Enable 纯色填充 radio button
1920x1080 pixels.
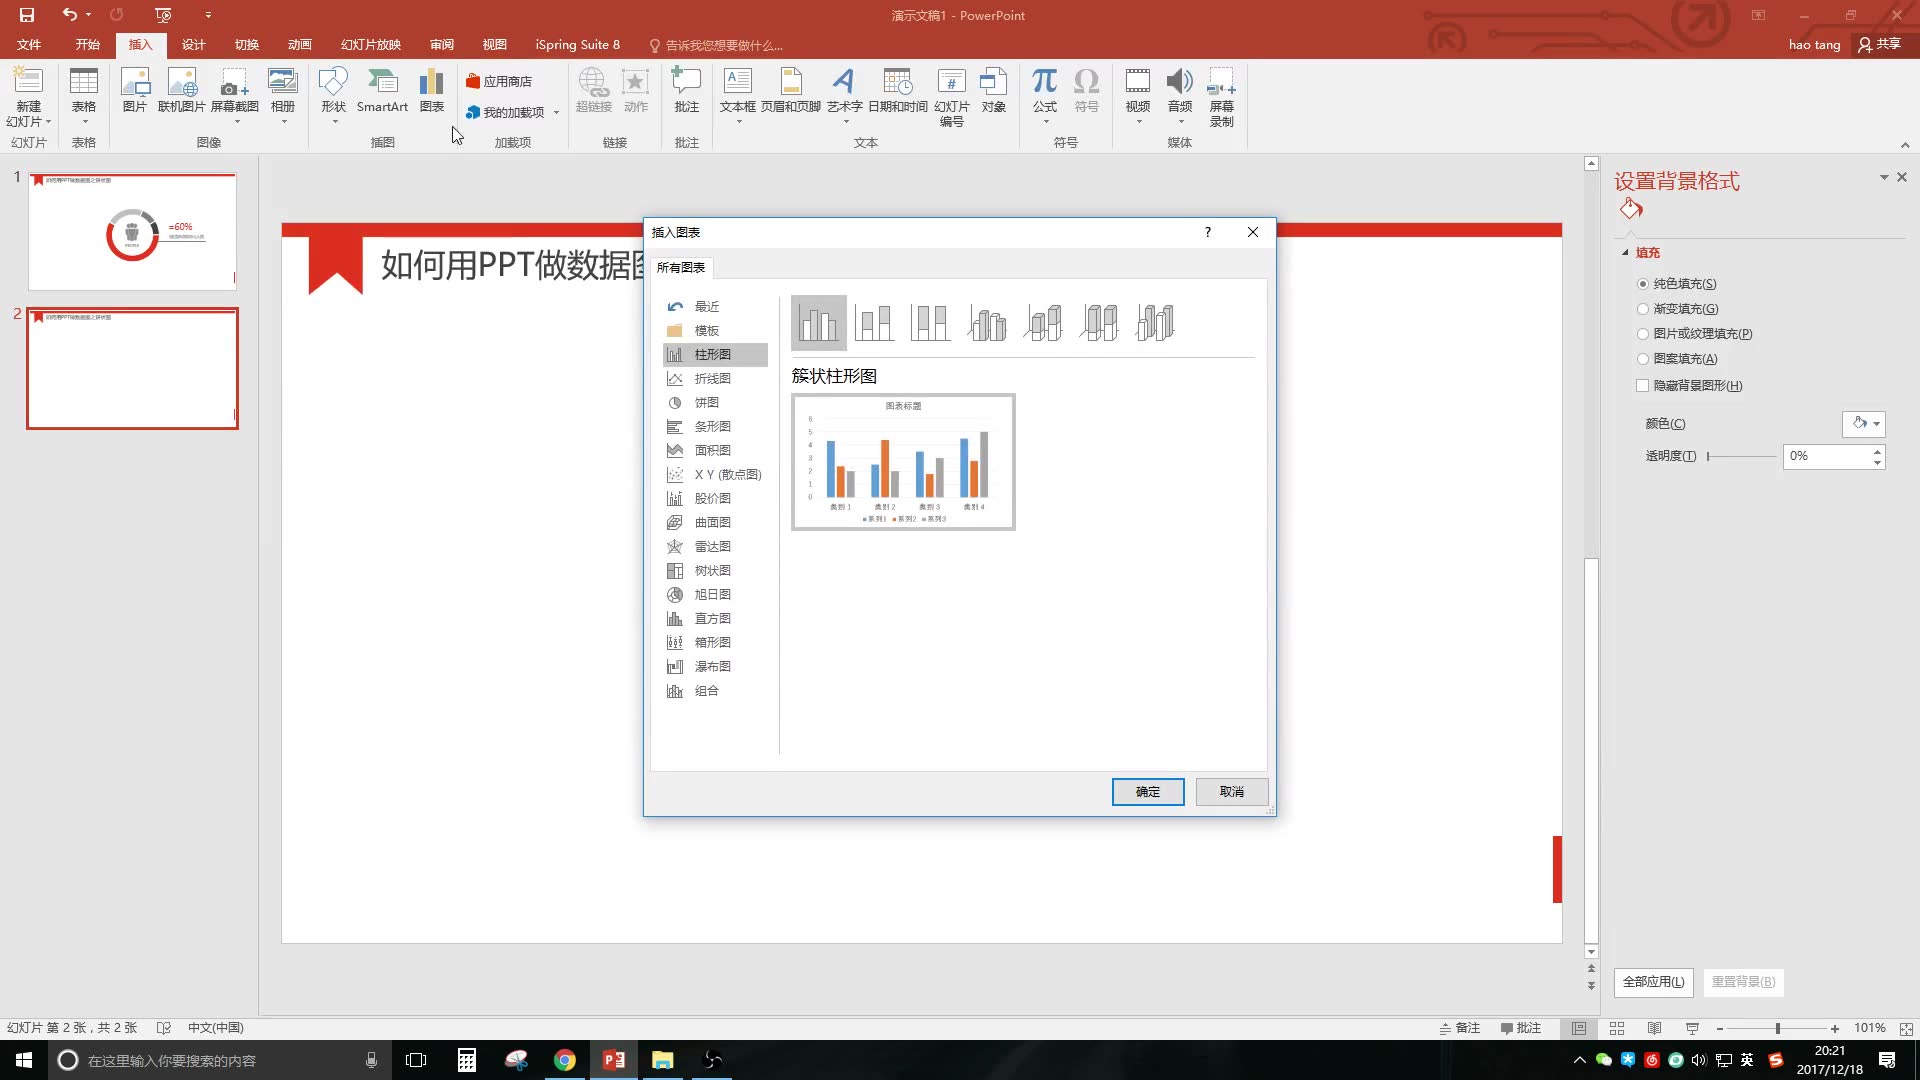click(1643, 282)
